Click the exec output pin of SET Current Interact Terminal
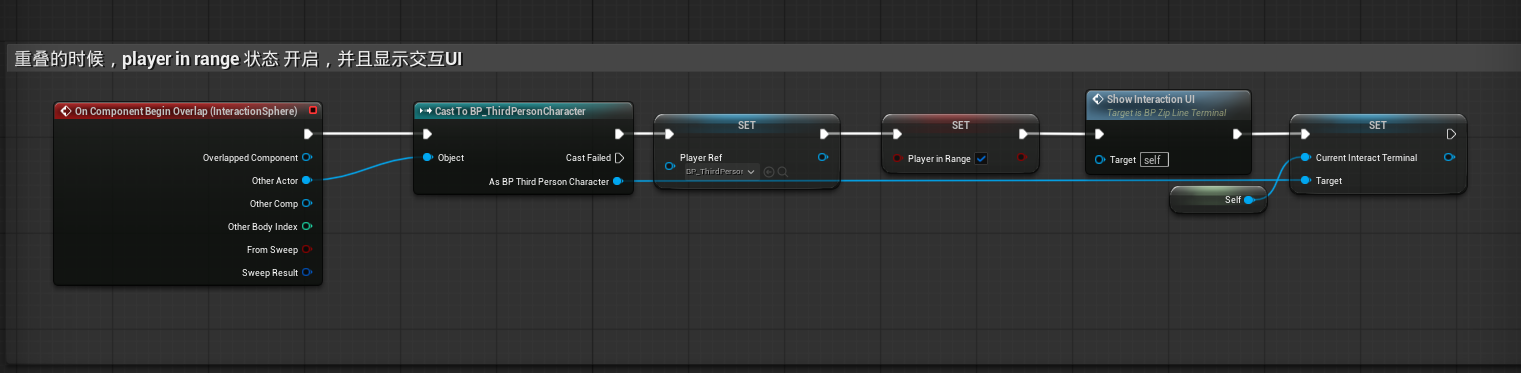 pos(1451,134)
